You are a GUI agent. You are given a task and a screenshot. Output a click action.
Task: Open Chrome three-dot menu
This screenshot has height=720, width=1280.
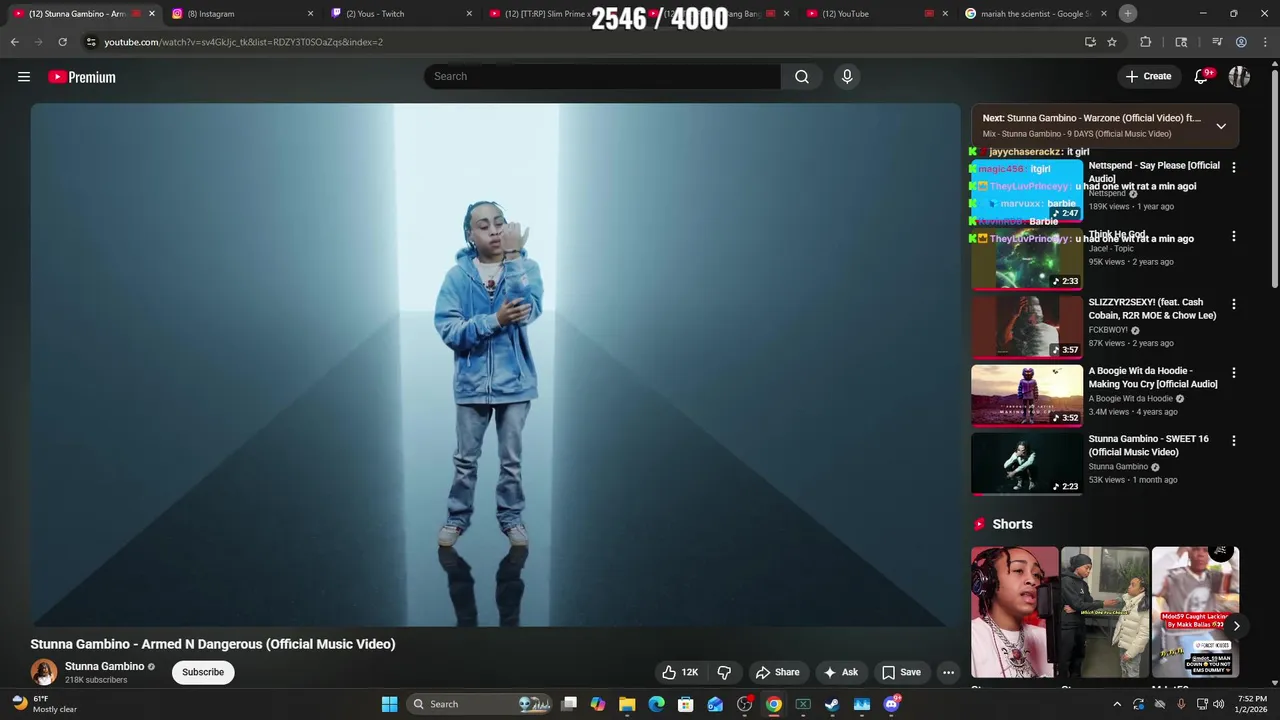pyautogui.click(x=1265, y=42)
